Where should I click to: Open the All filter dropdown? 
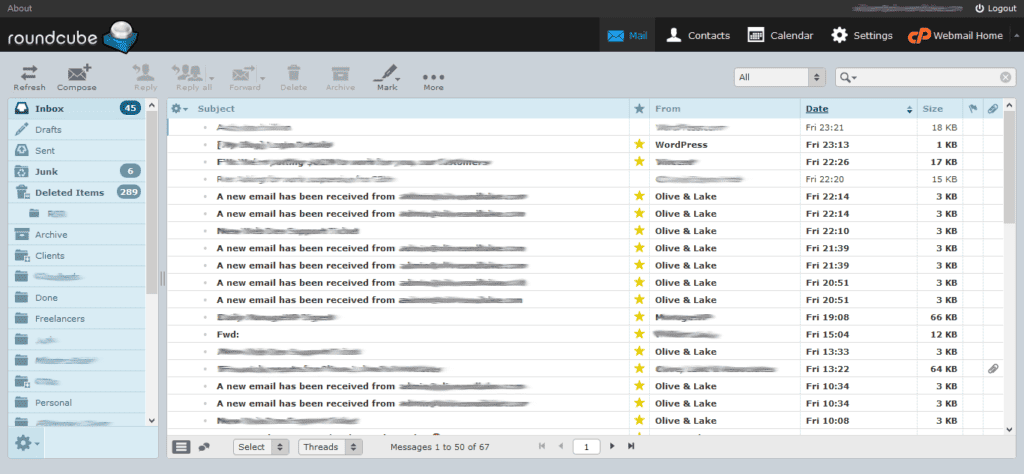(x=779, y=77)
